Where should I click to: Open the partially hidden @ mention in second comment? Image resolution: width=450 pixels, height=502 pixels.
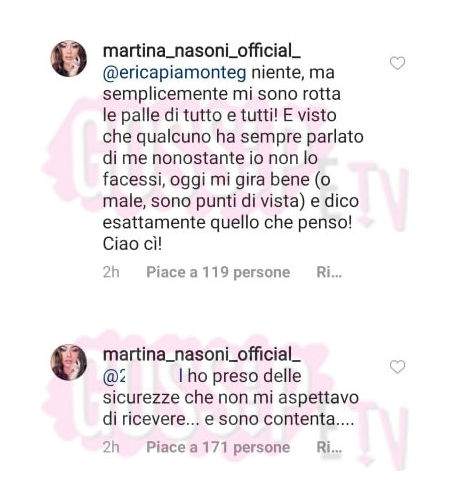[113, 377]
